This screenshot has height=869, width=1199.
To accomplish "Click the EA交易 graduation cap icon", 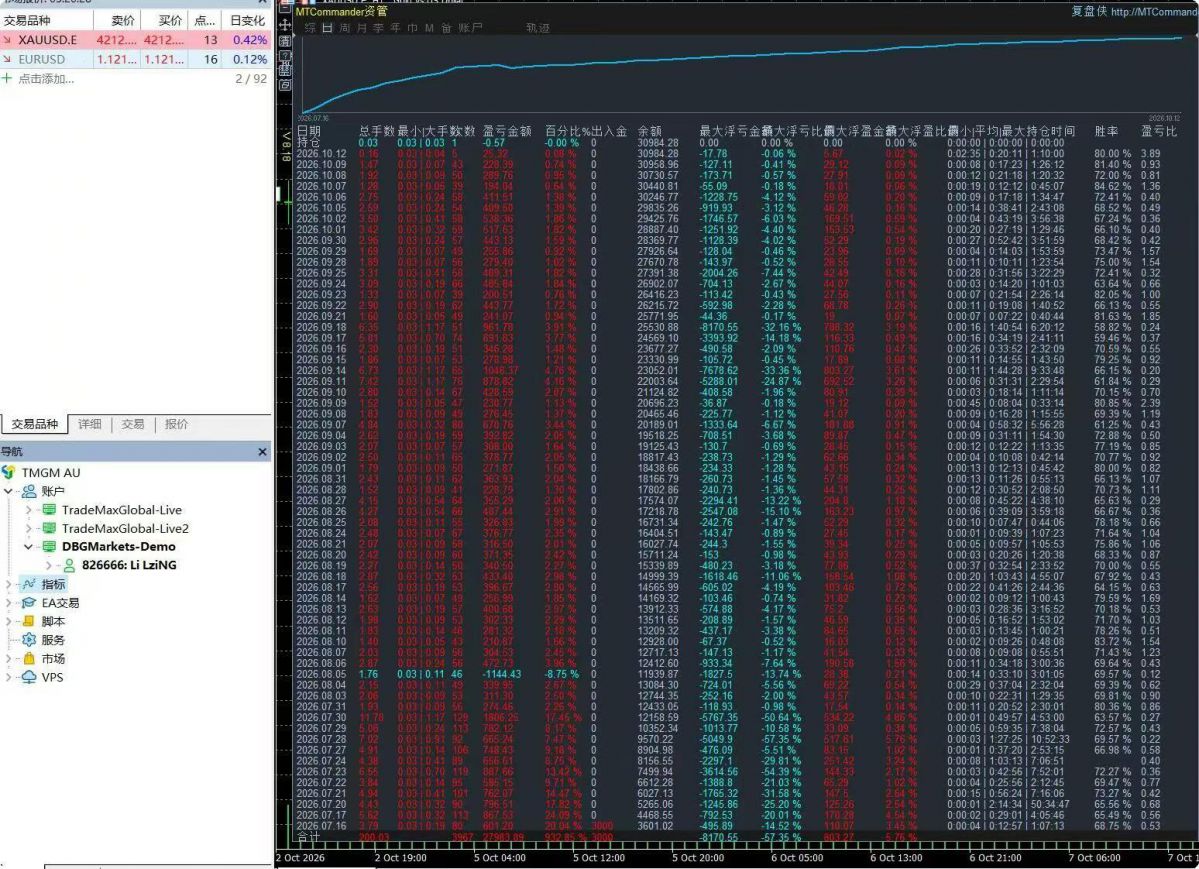I will pyautogui.click(x=29, y=603).
